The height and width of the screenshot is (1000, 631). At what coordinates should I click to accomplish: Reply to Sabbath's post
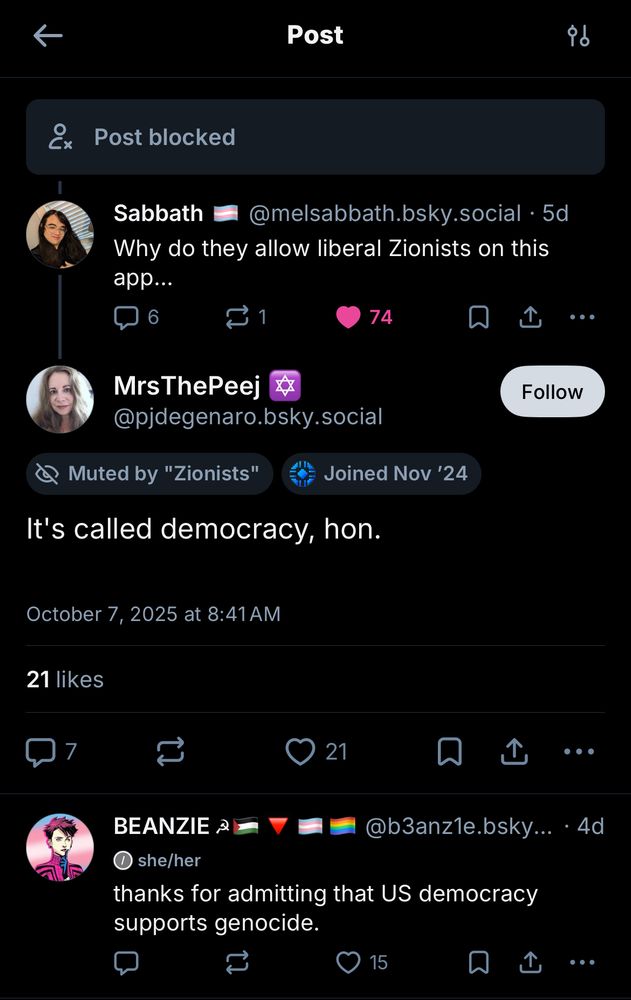tap(126, 317)
